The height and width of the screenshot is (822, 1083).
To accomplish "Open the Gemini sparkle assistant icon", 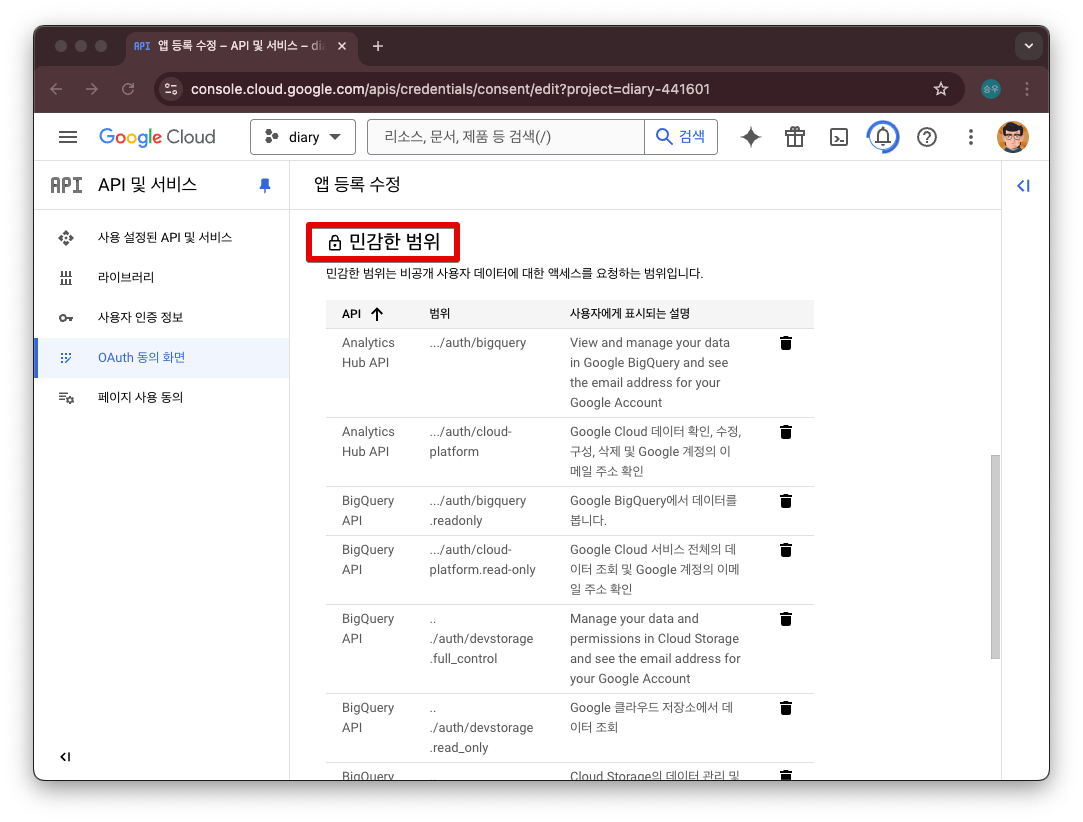I will (751, 137).
